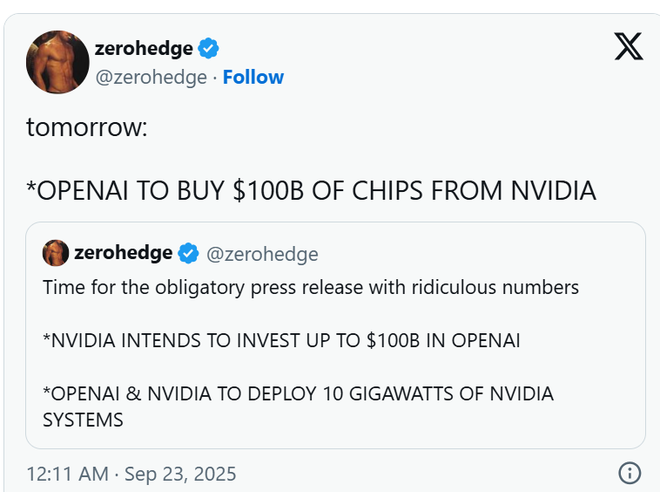Click the word SYSTEMS in the quoted tweet
Screen dimensions: 660x492
tap(83, 420)
